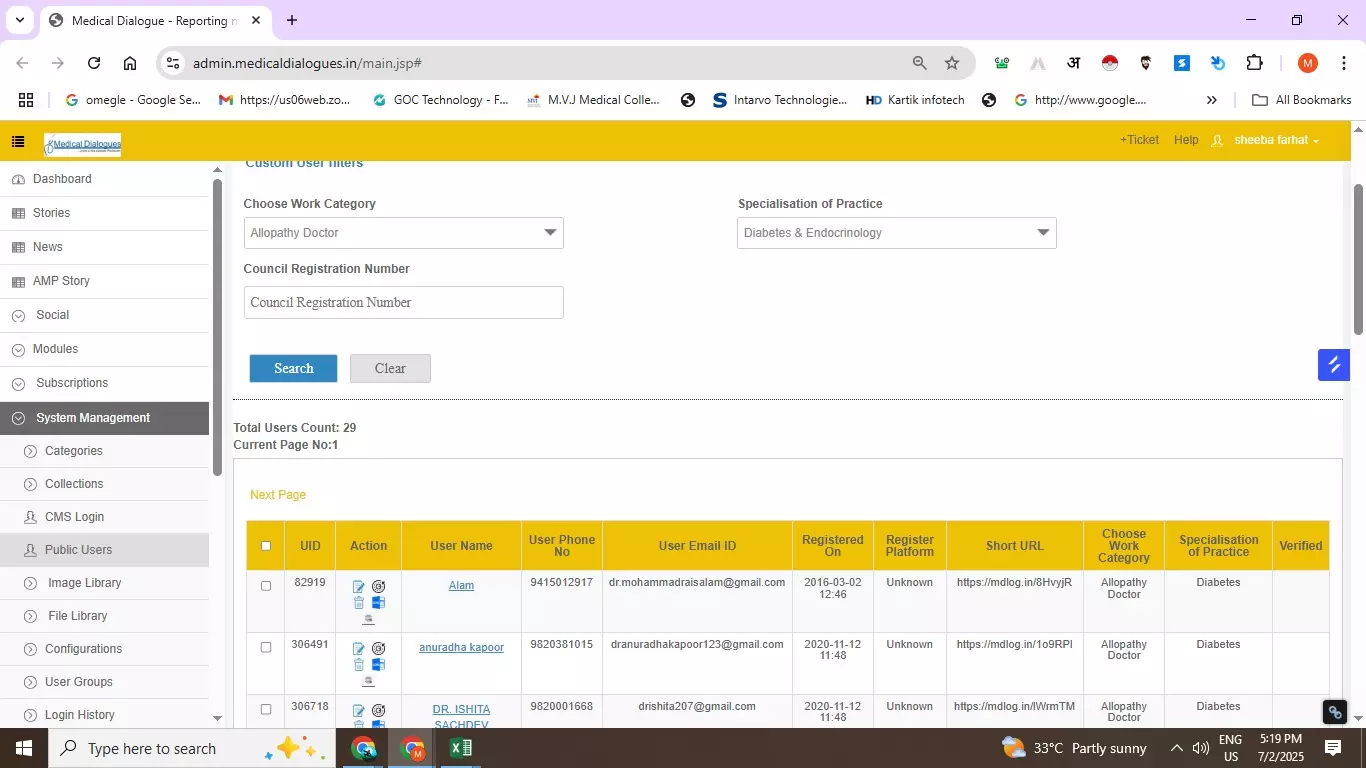Click the purple floating widget icon
1366x768 pixels.
[1333, 366]
